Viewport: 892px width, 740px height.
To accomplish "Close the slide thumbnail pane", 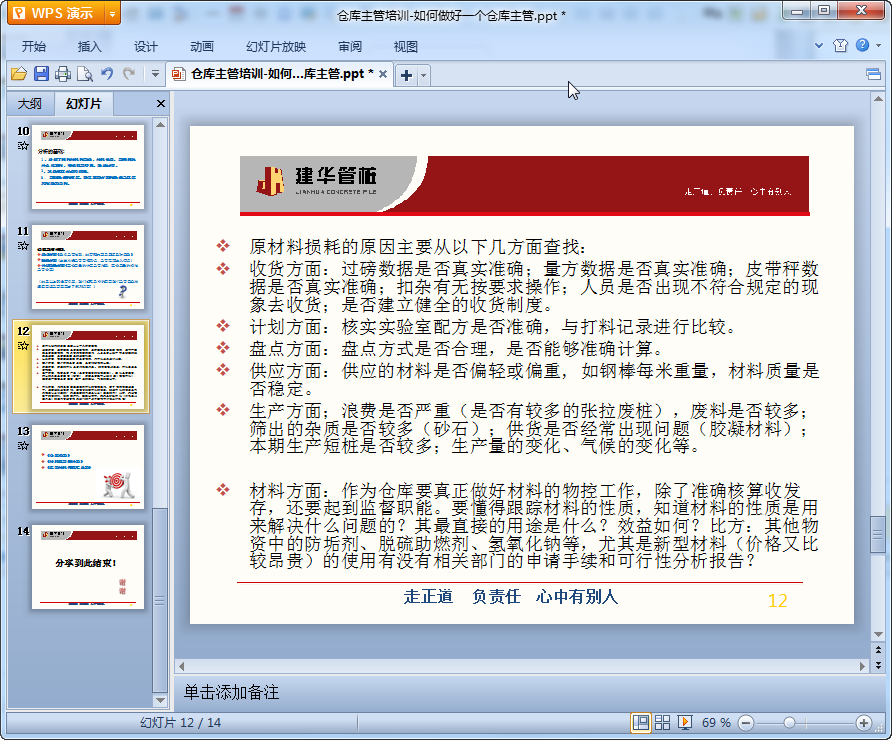I will click(160, 104).
